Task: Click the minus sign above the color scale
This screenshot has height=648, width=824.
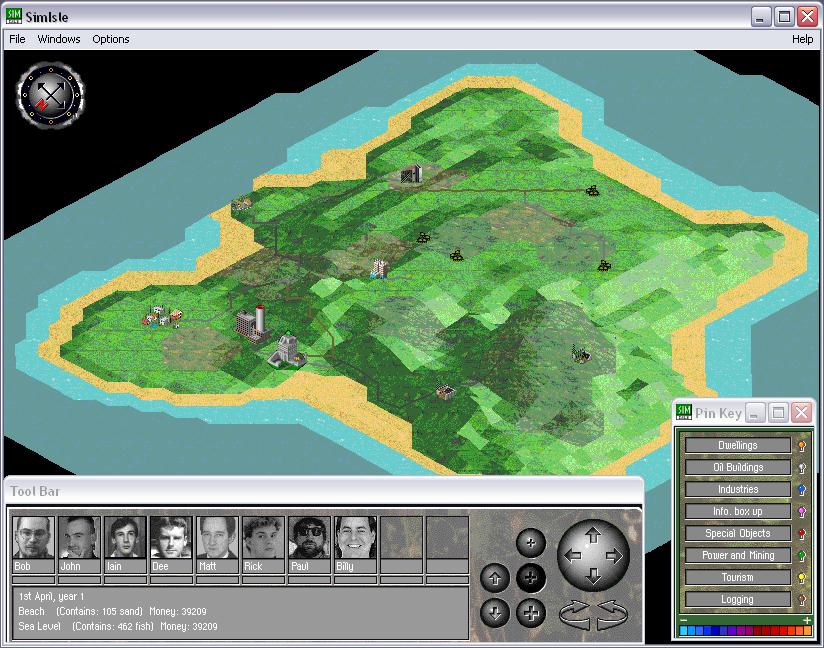Action: pyautogui.click(x=684, y=620)
